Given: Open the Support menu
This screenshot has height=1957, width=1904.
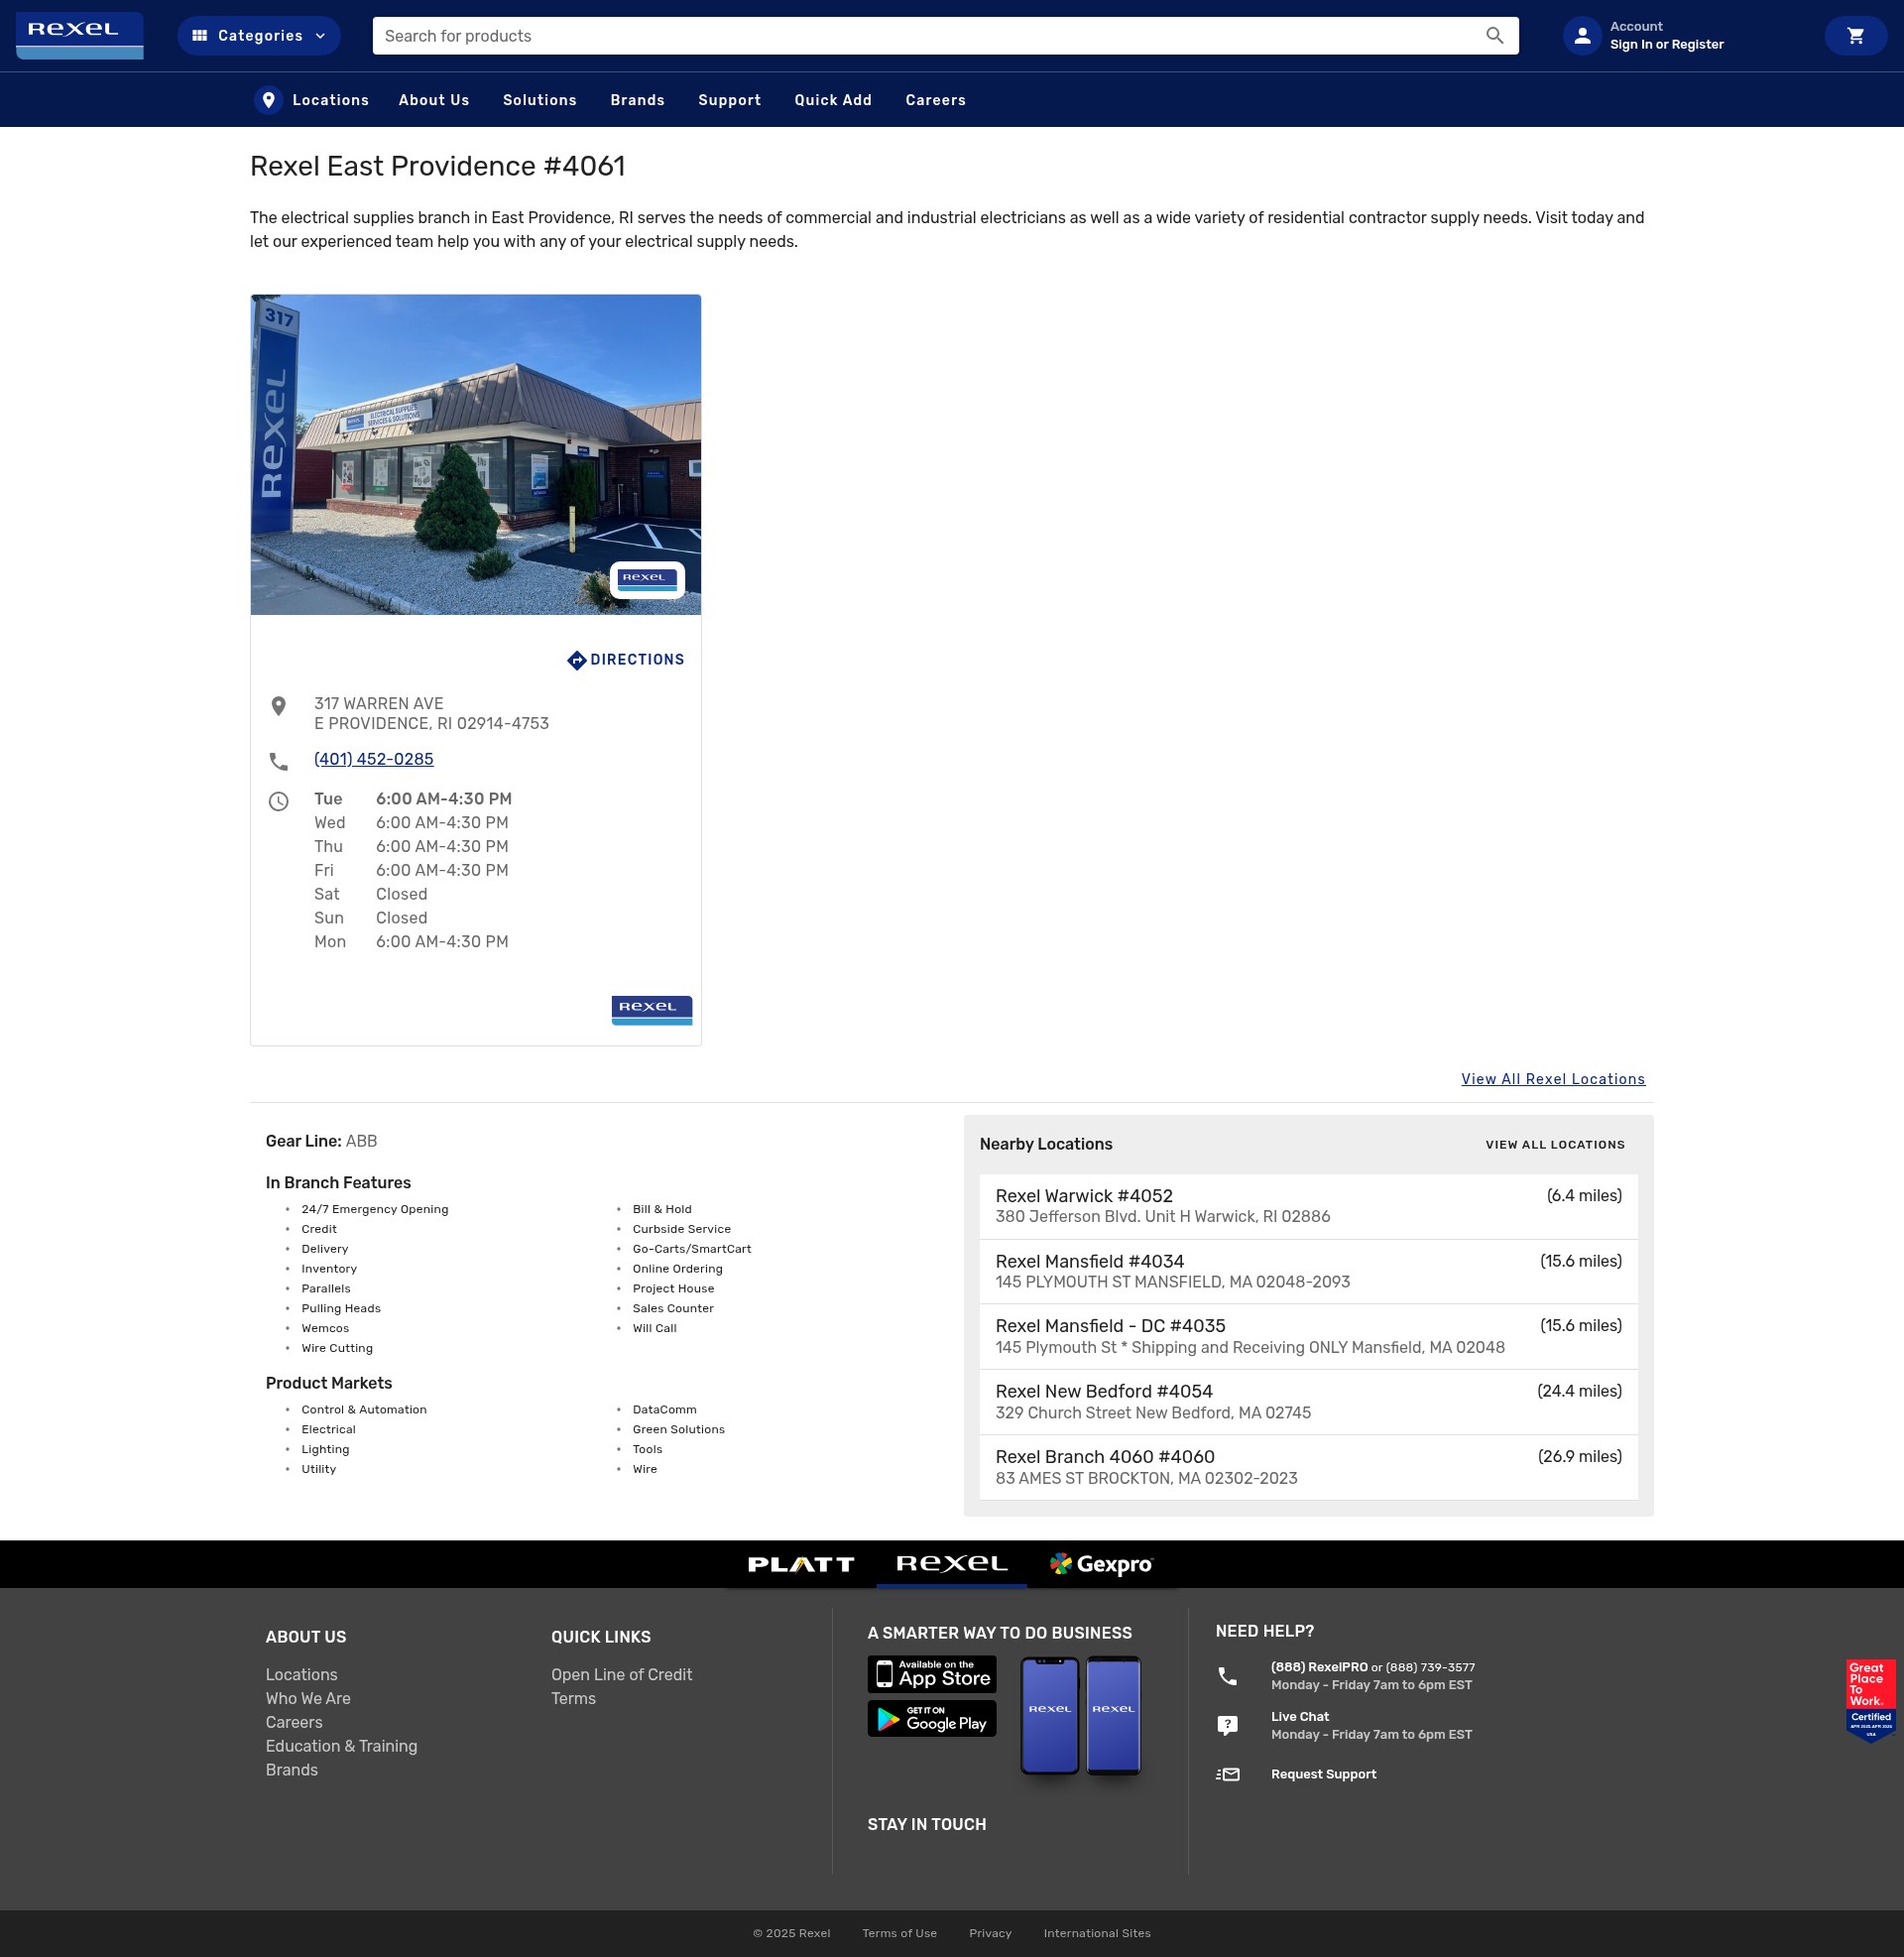Looking at the screenshot, I should pos(729,100).
